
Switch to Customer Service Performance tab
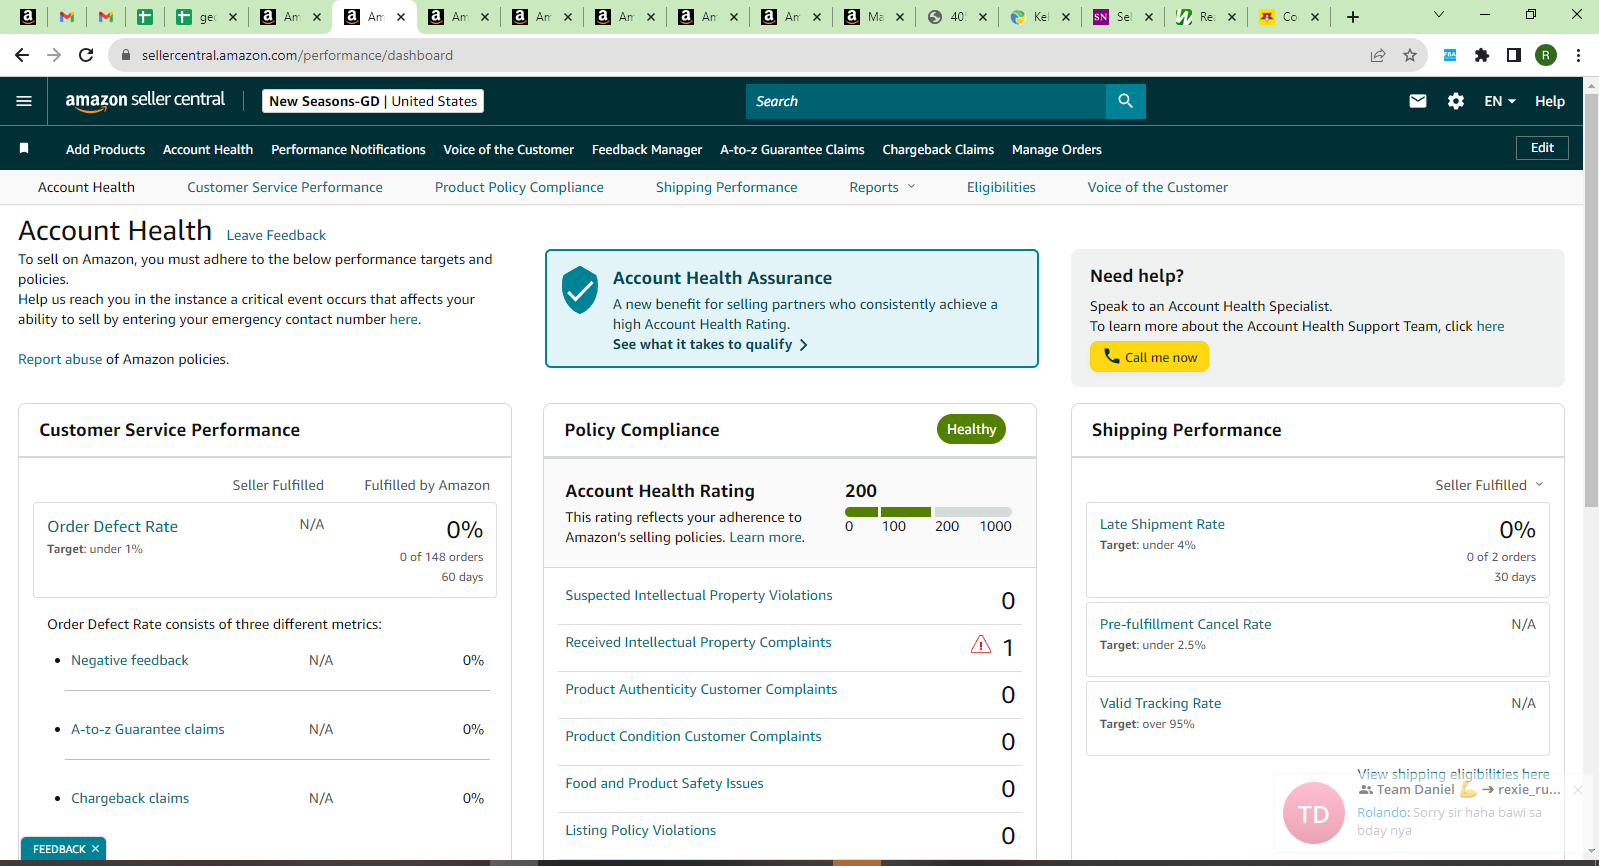(285, 187)
